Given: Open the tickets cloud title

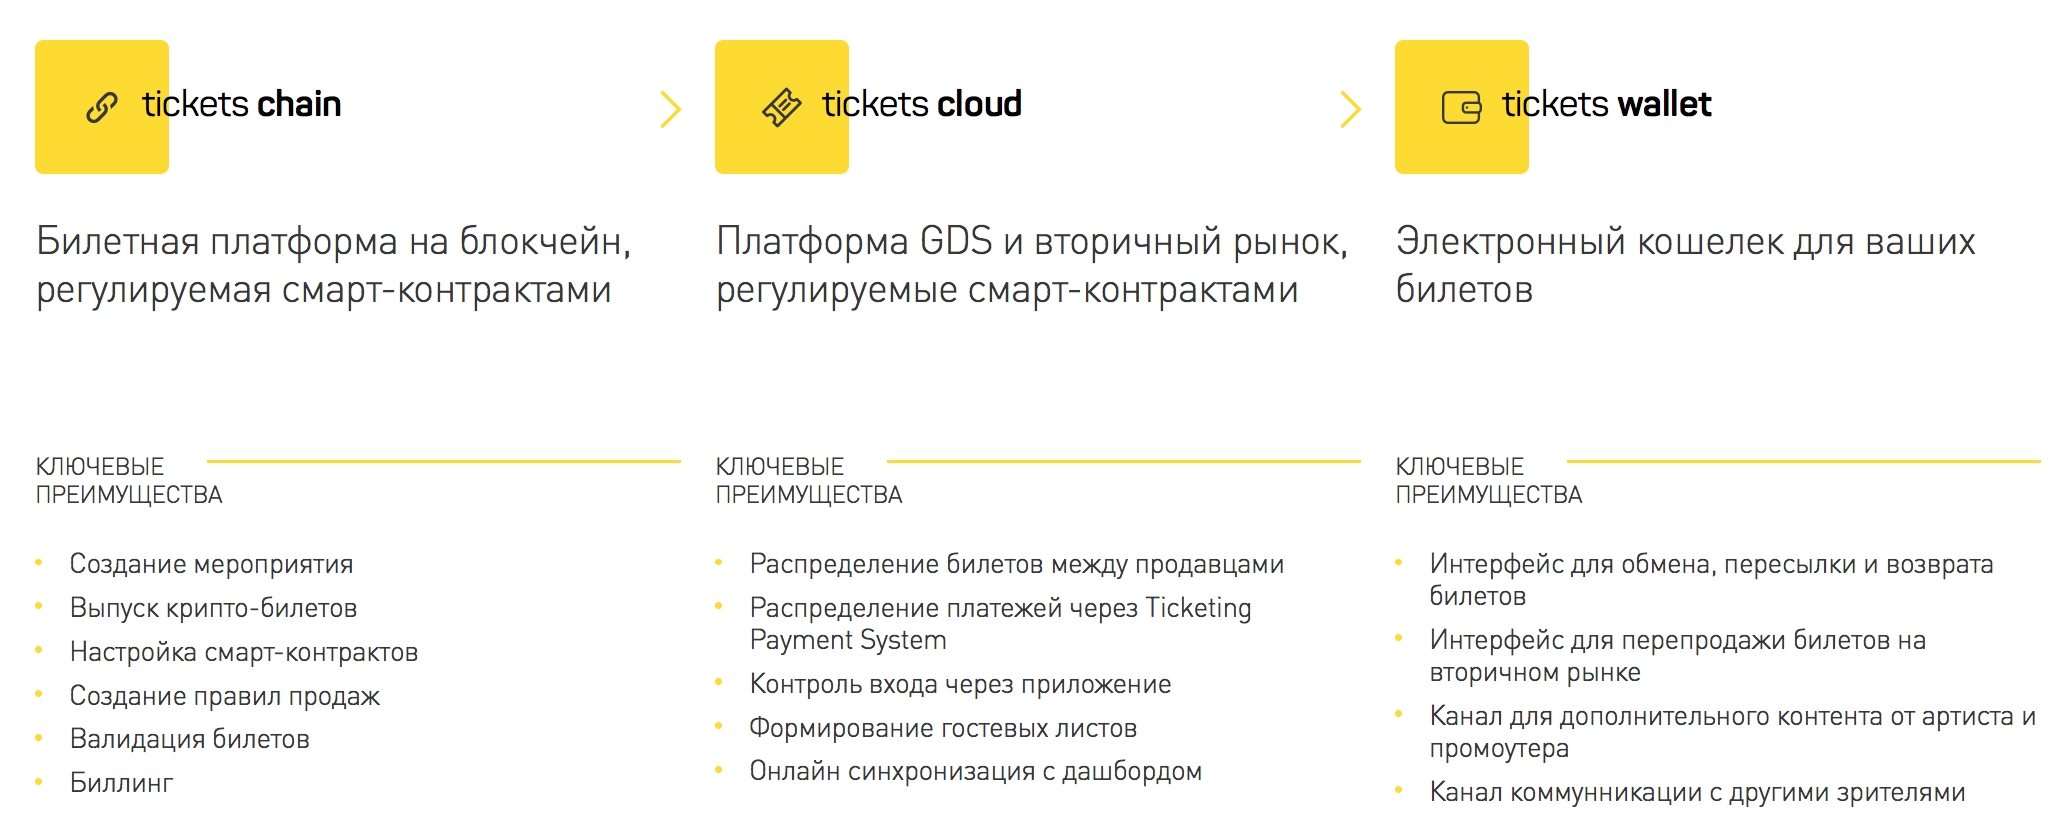Looking at the screenshot, I should coord(921,104).
